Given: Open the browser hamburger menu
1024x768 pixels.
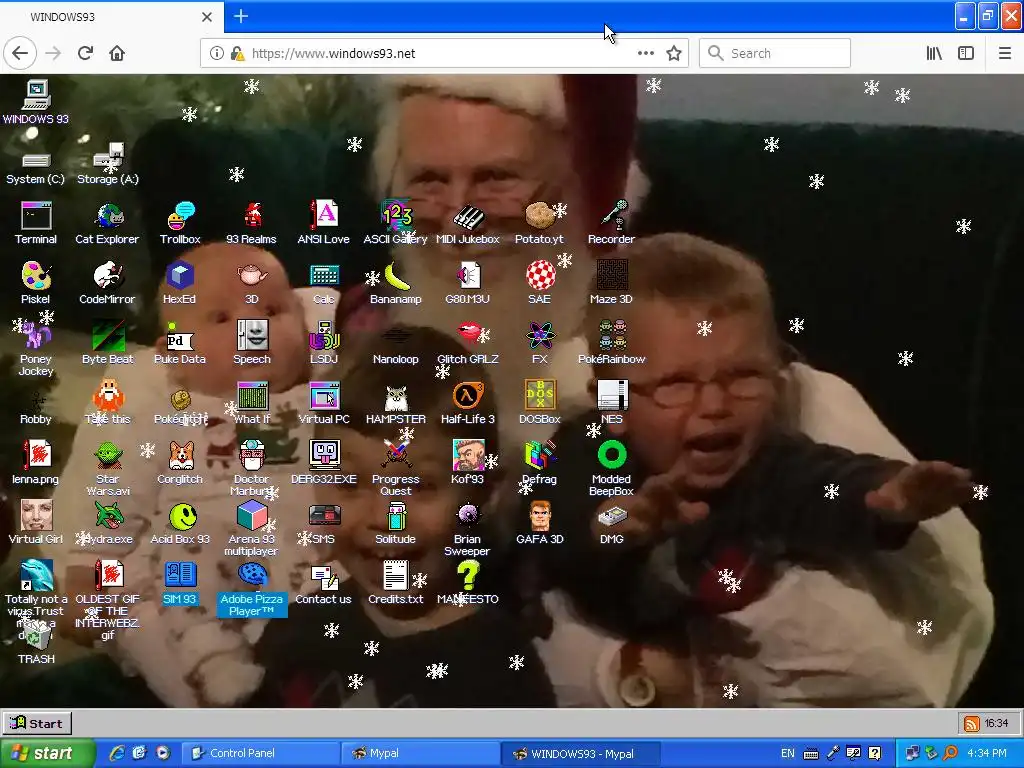Looking at the screenshot, I should click(x=1004, y=54).
